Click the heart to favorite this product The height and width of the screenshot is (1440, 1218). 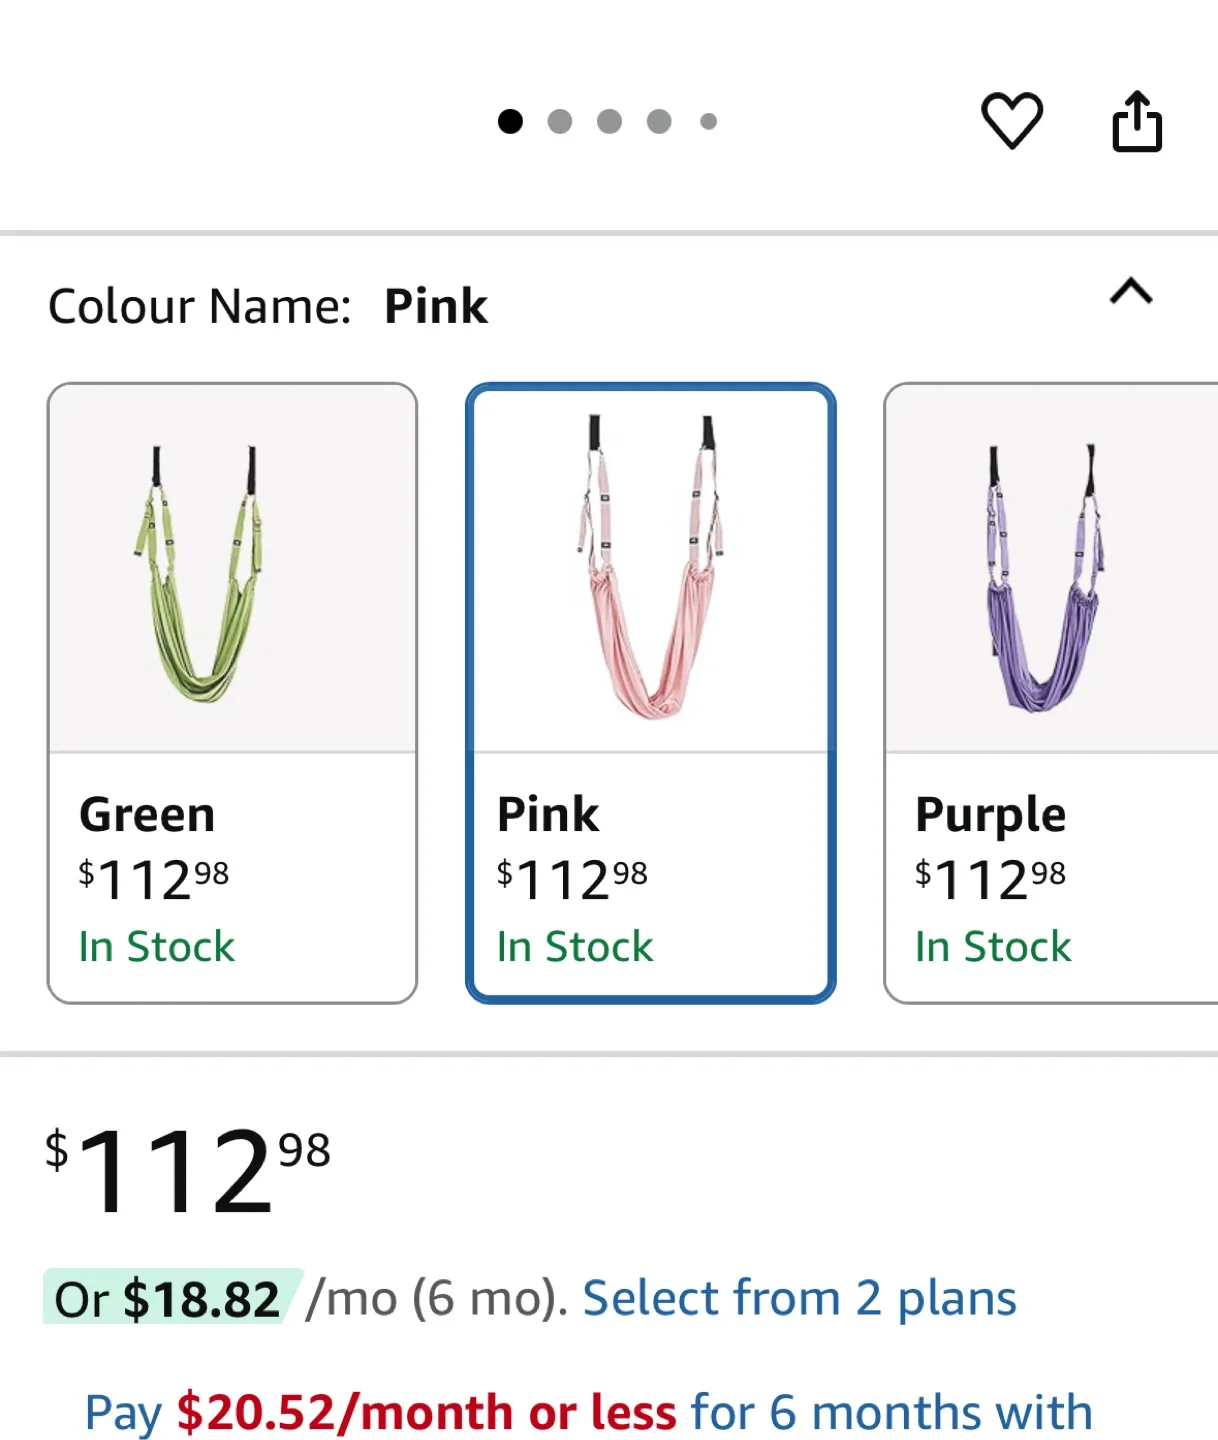1012,121
